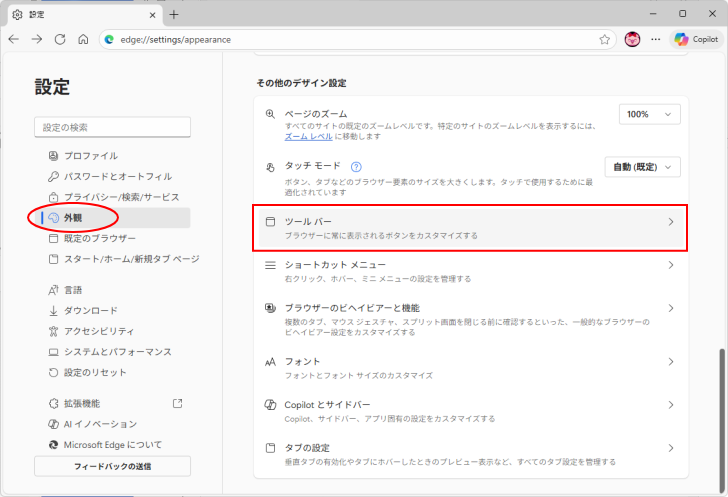Image resolution: width=728 pixels, height=497 pixels.
Task: Close the 設定 tab
Action: click(x=152, y=15)
